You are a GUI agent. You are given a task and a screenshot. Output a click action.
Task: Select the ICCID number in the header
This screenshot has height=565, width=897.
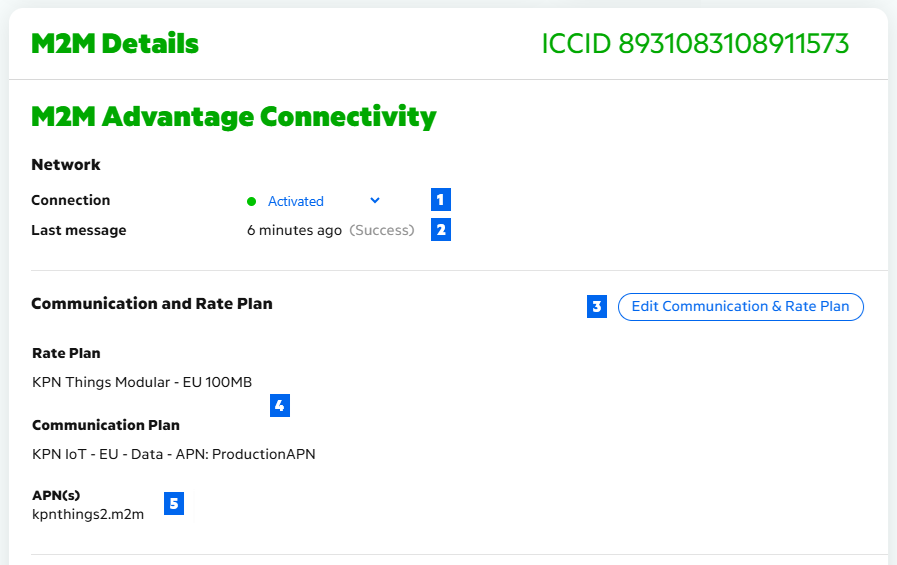point(695,44)
